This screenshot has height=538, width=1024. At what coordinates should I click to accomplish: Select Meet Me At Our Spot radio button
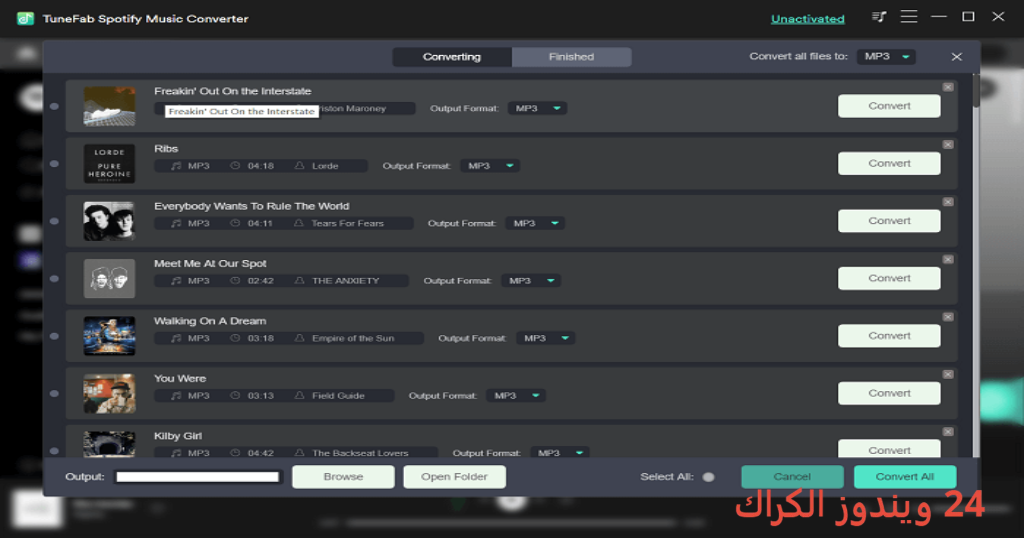(54, 279)
